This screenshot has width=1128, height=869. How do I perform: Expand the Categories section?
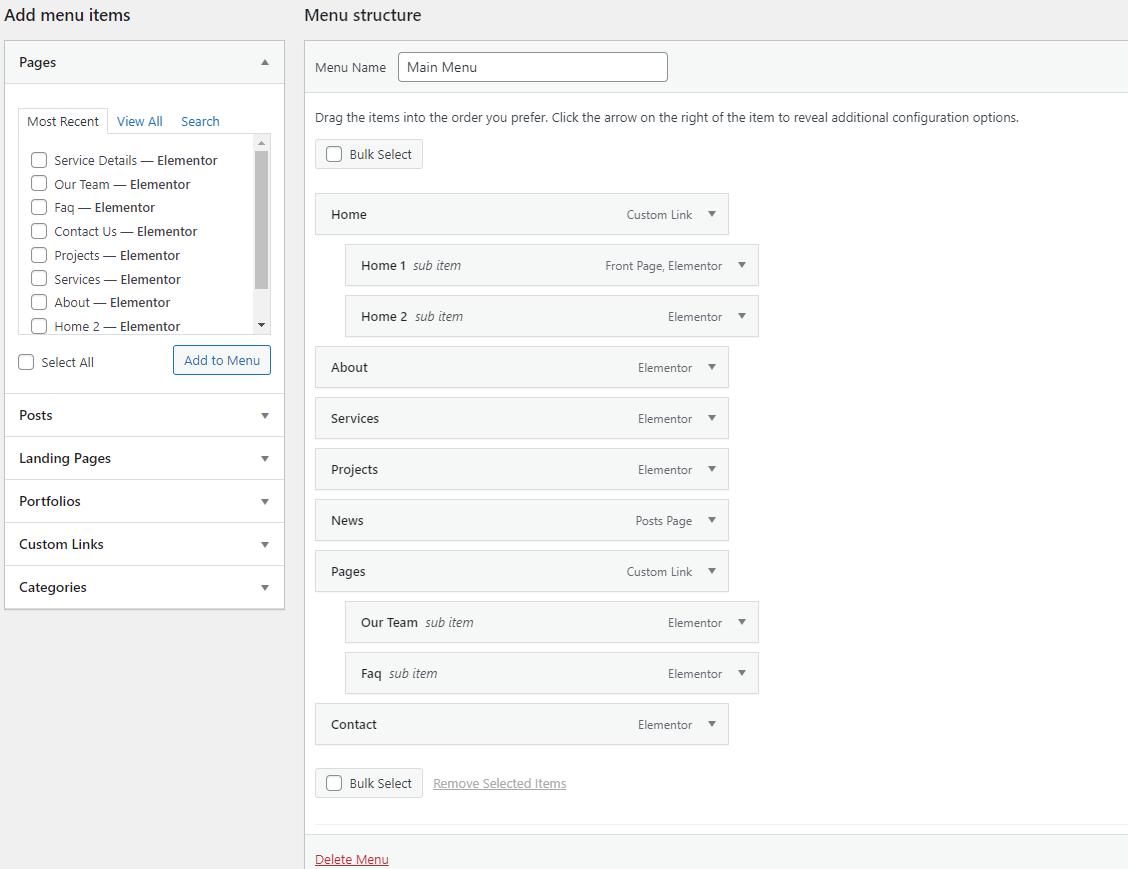[x=265, y=587]
